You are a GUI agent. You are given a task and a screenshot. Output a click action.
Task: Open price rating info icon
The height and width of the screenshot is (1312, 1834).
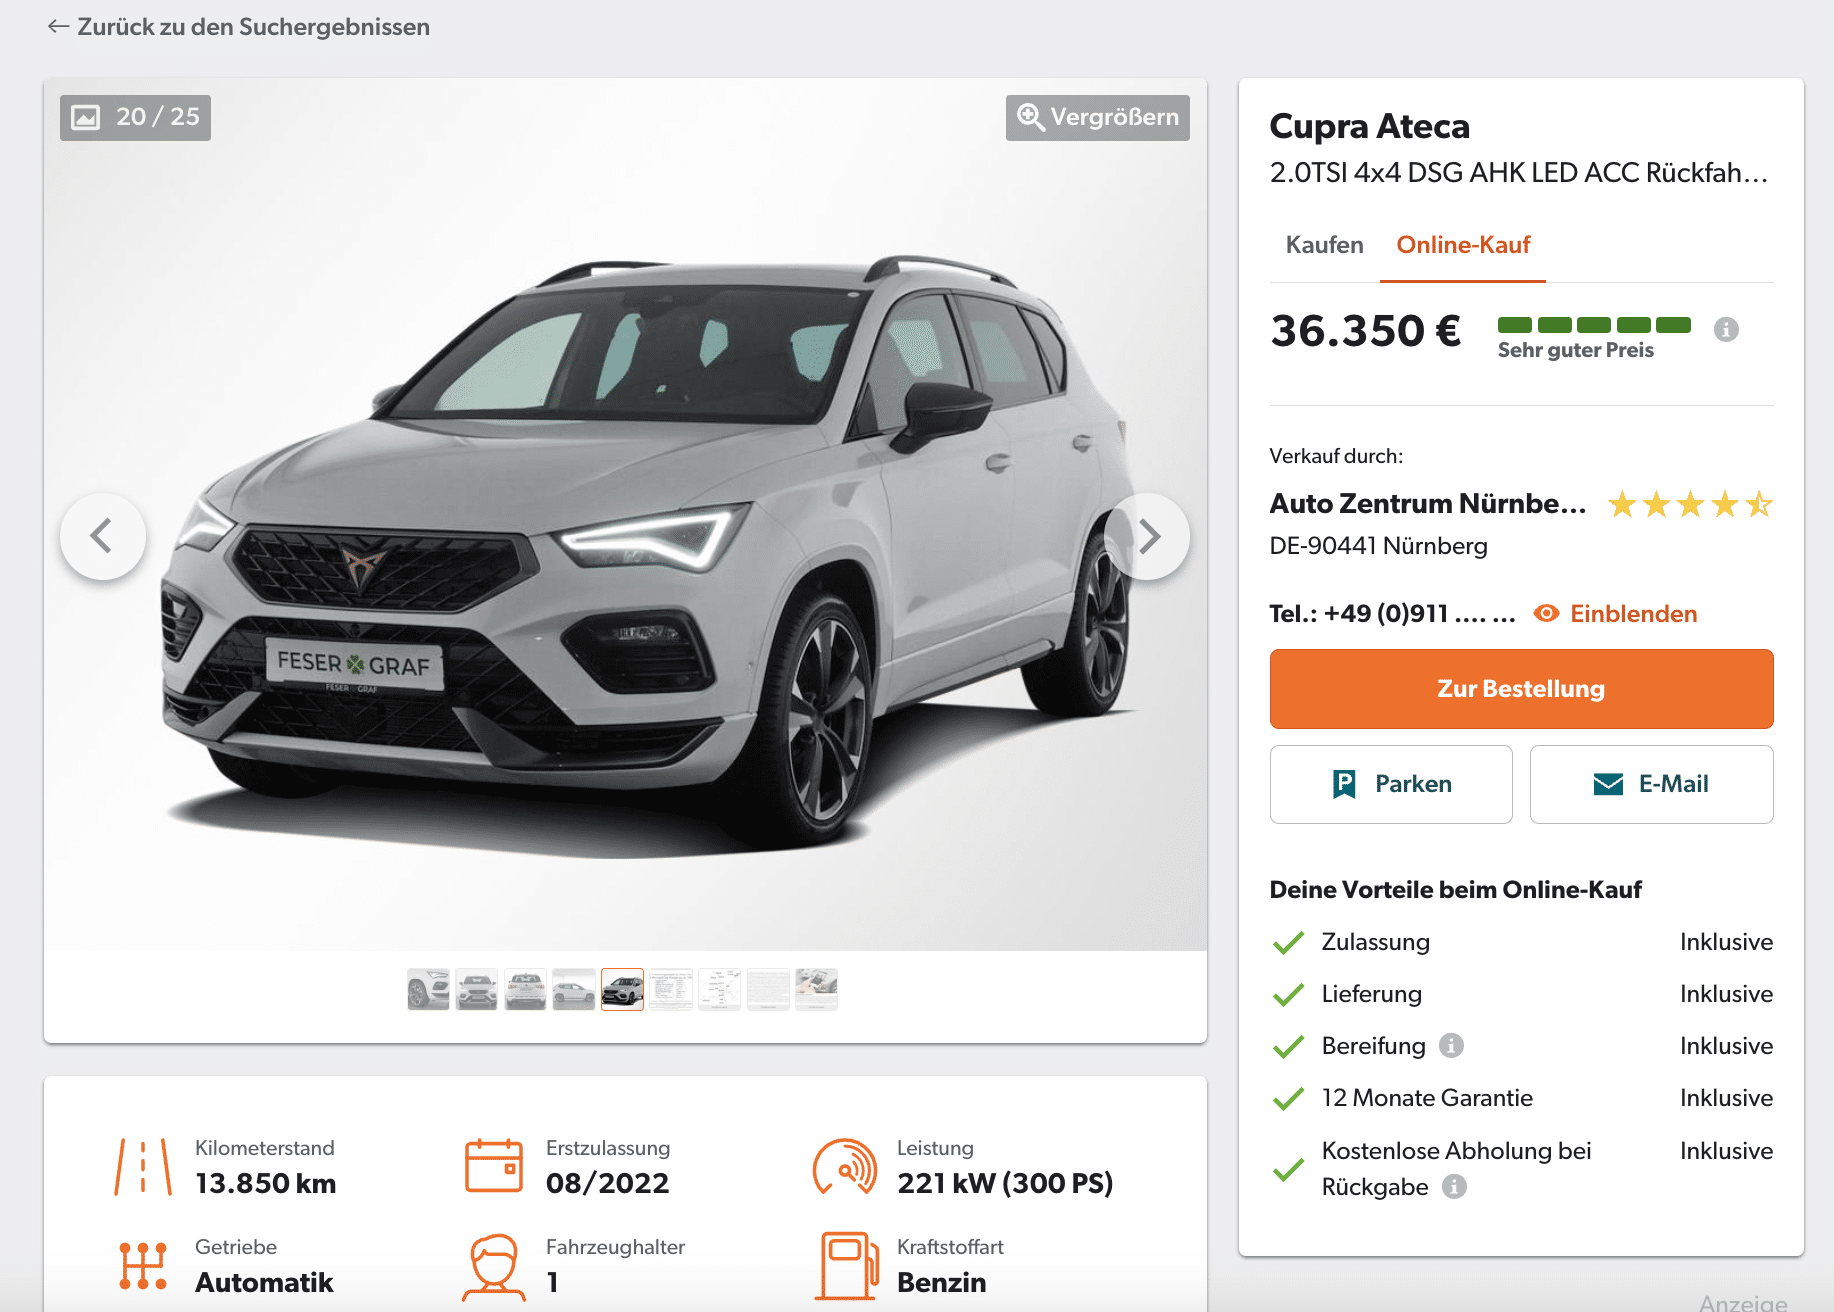coord(1726,329)
